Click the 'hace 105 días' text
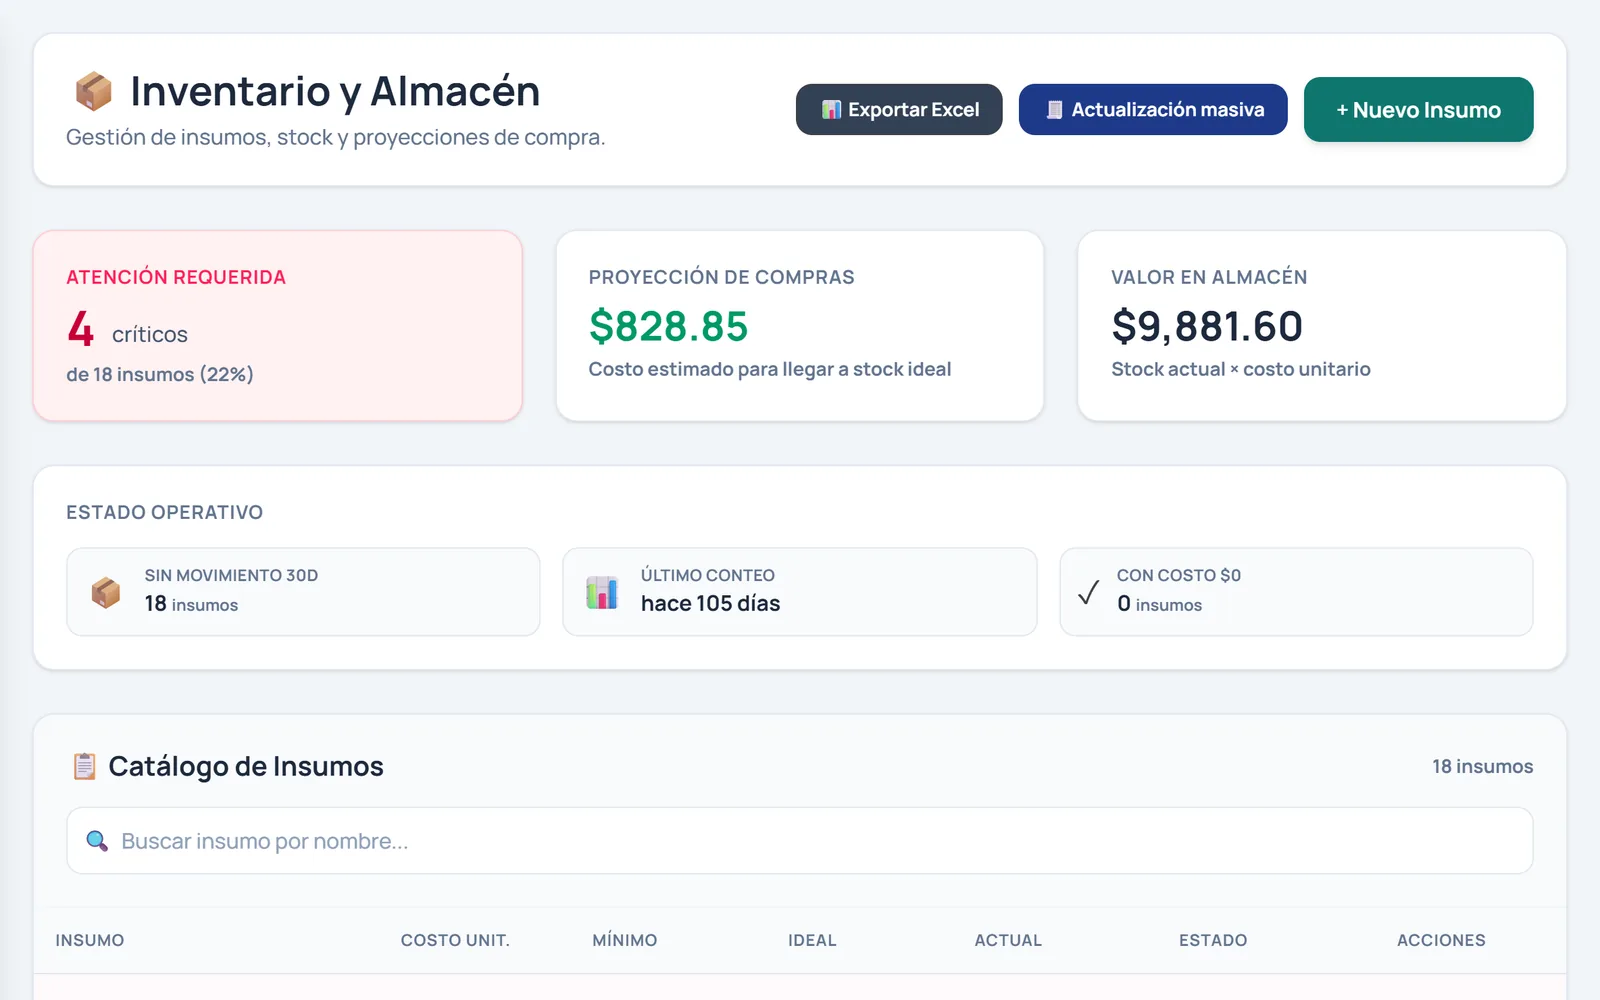 coord(710,603)
